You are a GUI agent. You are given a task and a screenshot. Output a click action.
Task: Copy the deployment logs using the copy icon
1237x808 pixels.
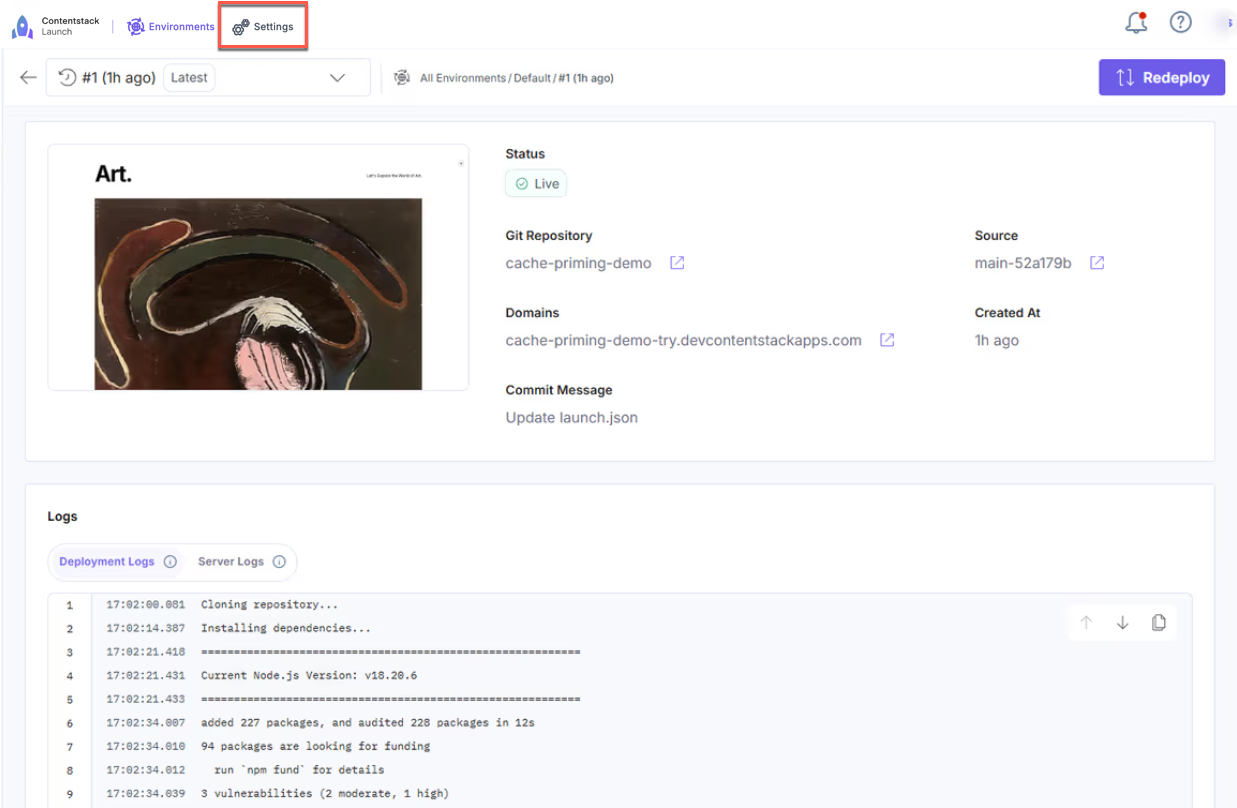[x=1158, y=622]
